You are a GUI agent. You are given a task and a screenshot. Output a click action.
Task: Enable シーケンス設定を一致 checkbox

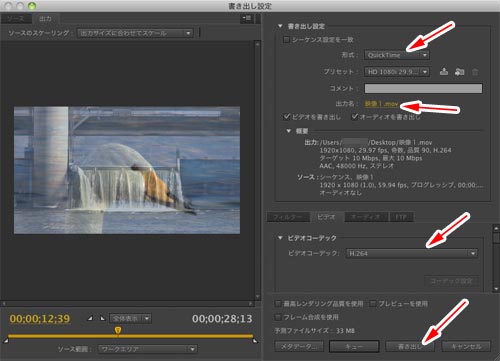click(x=286, y=40)
